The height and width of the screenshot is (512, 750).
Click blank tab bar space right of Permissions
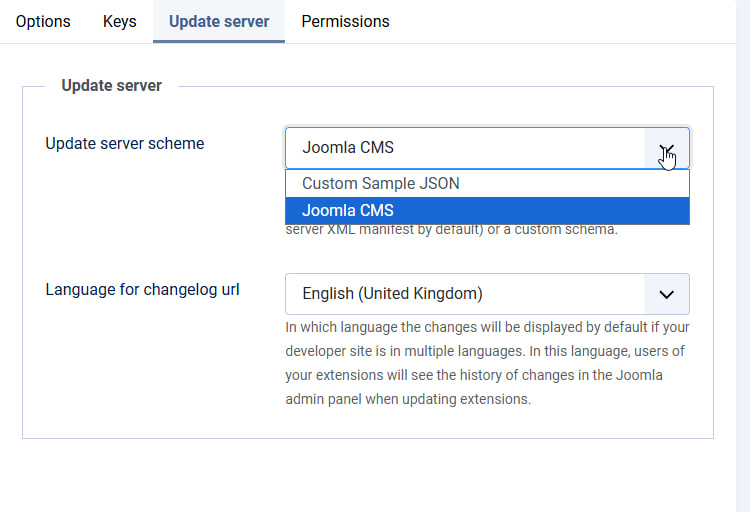[560, 21]
